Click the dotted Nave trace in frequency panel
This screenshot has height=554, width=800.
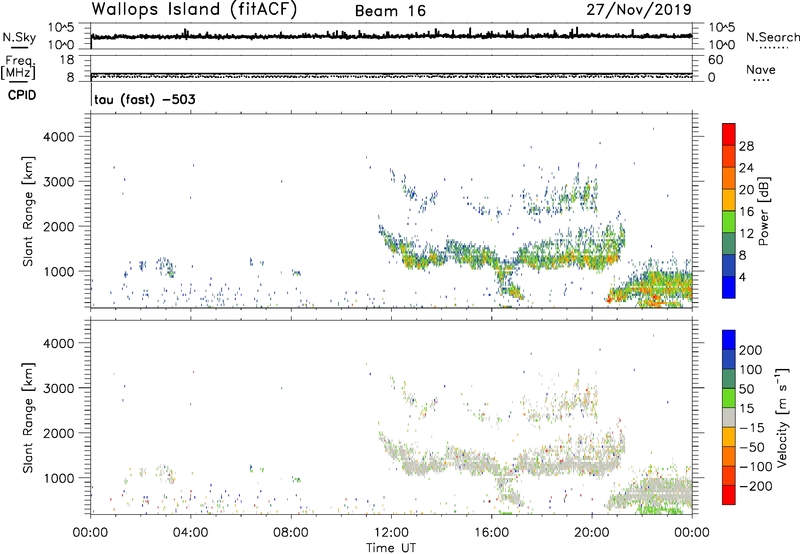click(391, 77)
